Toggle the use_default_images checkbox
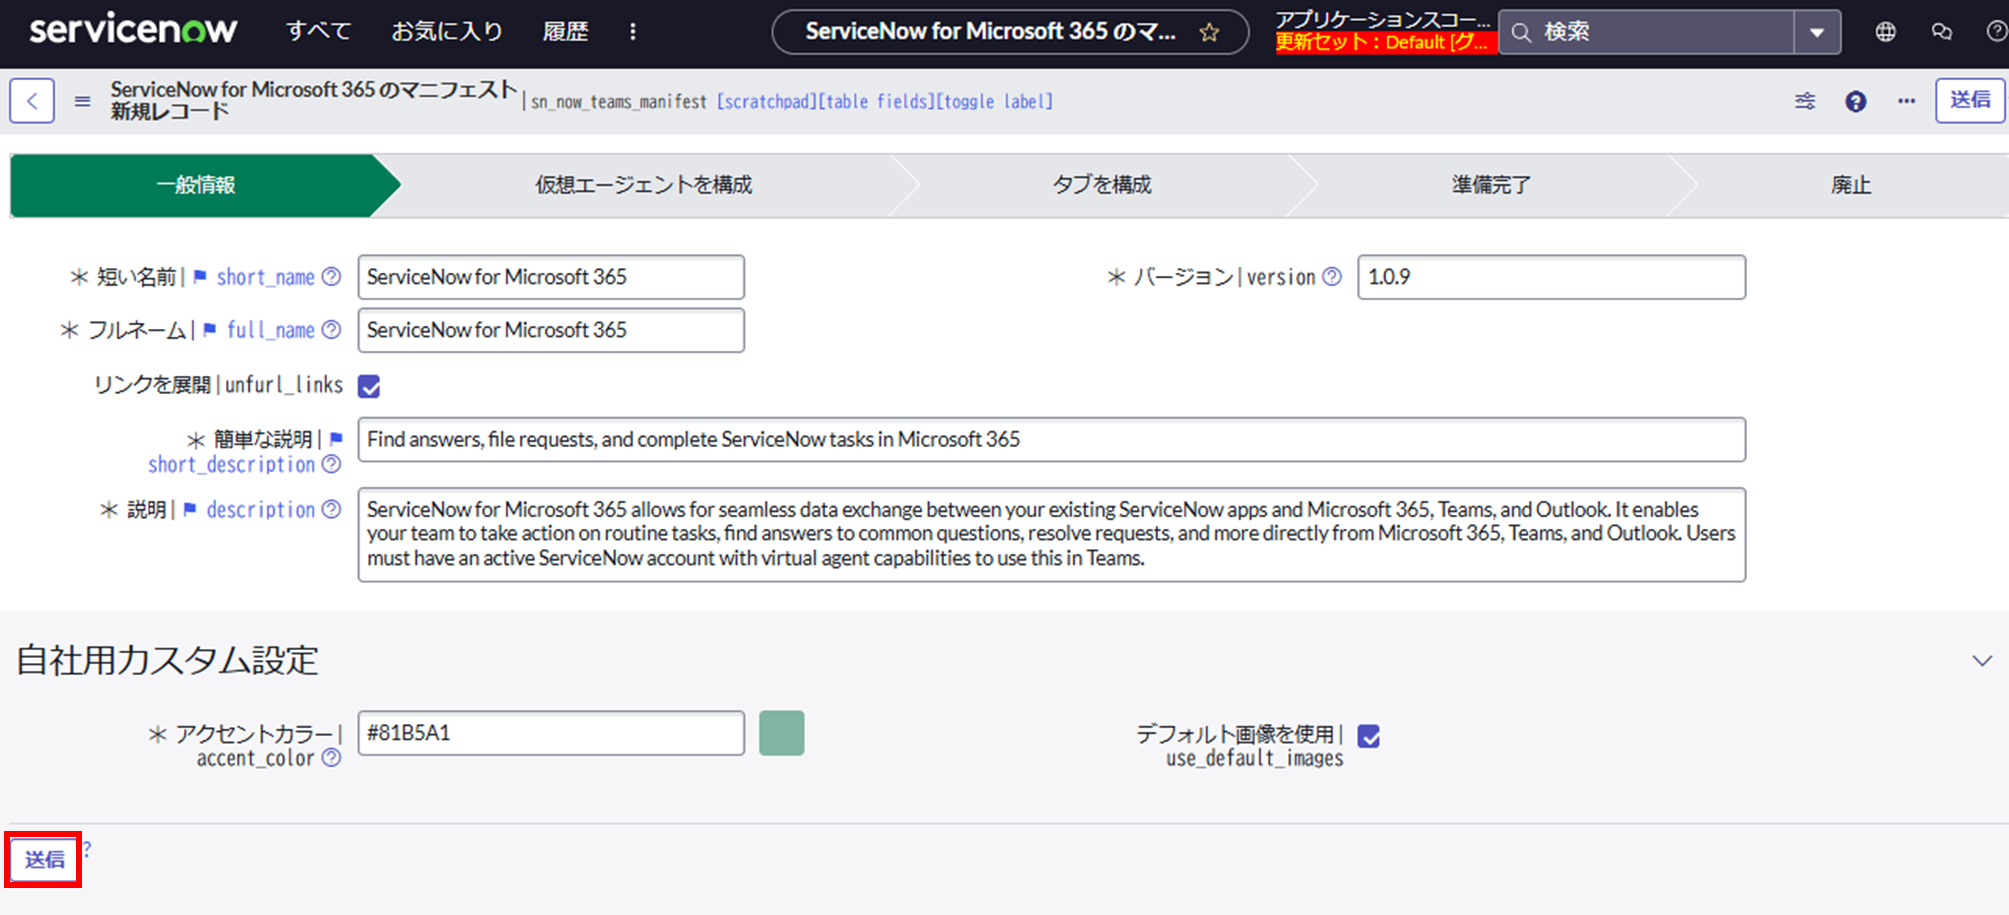This screenshot has height=915, width=2009. click(x=1369, y=736)
